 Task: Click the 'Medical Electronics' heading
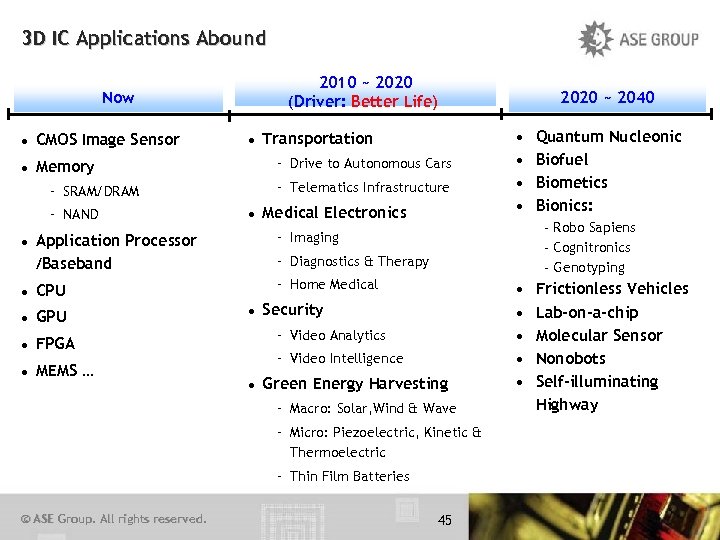click(334, 213)
